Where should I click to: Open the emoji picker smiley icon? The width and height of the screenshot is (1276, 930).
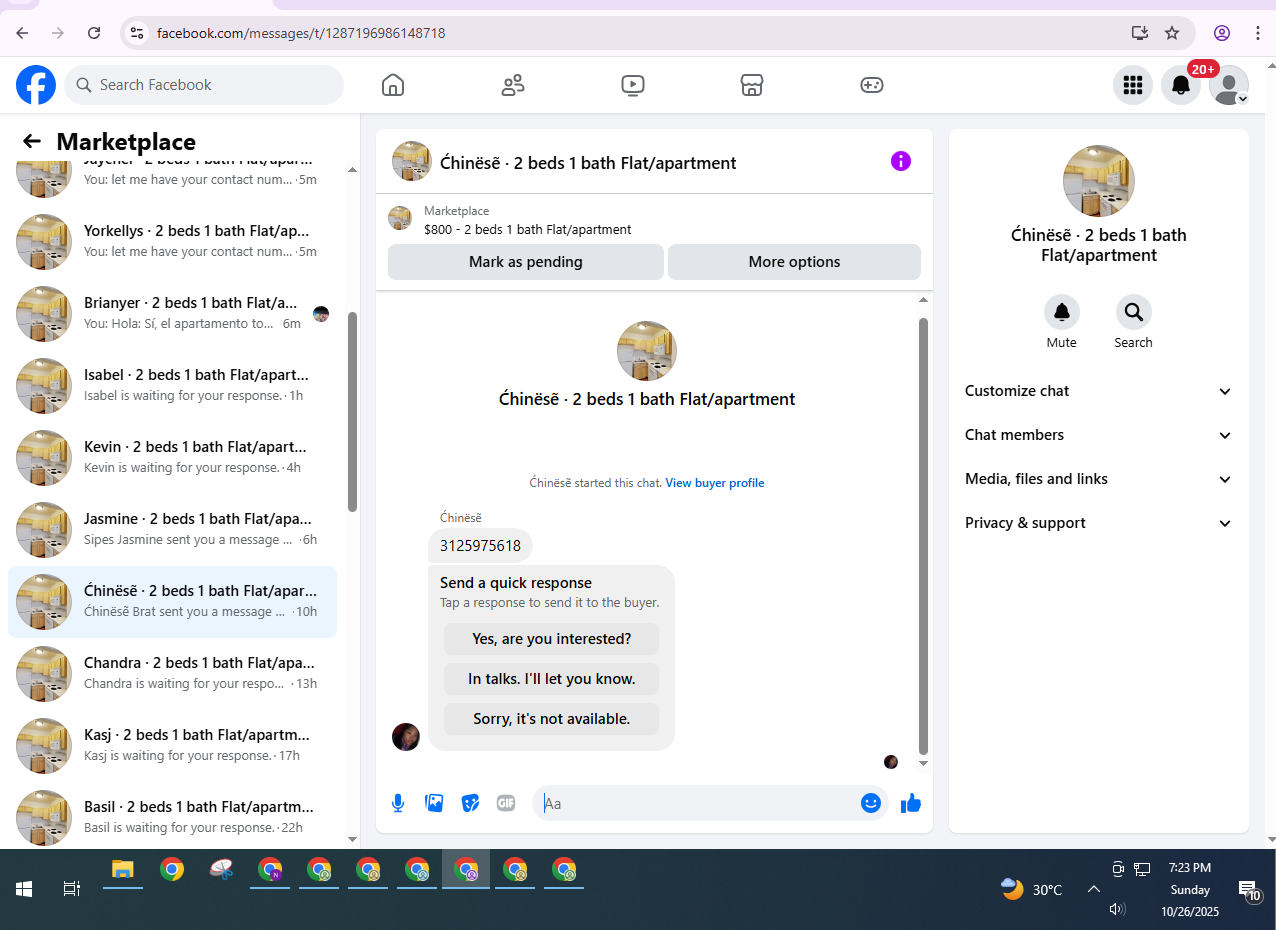[871, 803]
